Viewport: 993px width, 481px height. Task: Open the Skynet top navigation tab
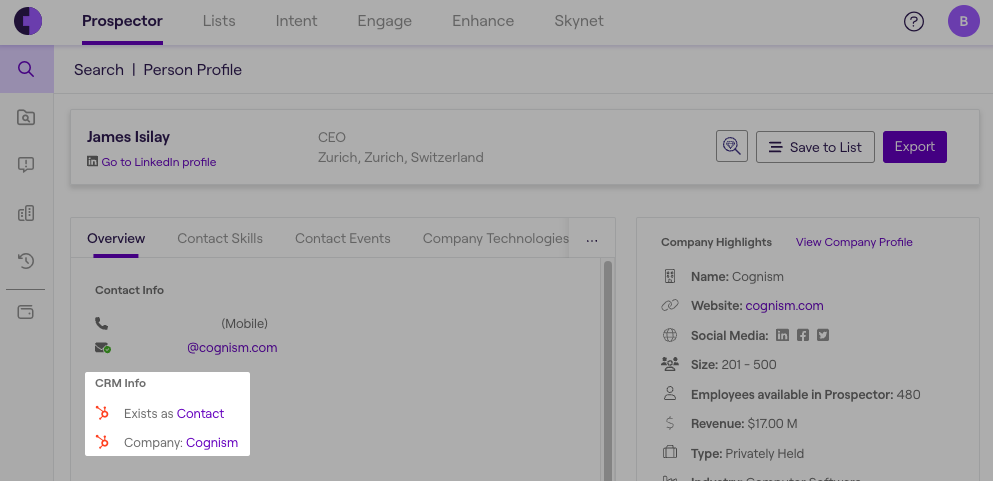coord(579,21)
